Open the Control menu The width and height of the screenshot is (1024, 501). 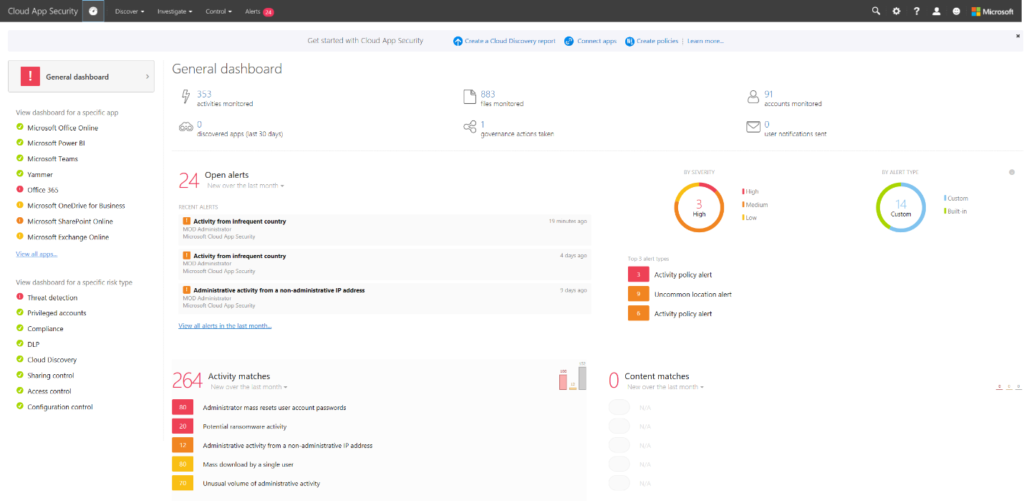point(222,11)
